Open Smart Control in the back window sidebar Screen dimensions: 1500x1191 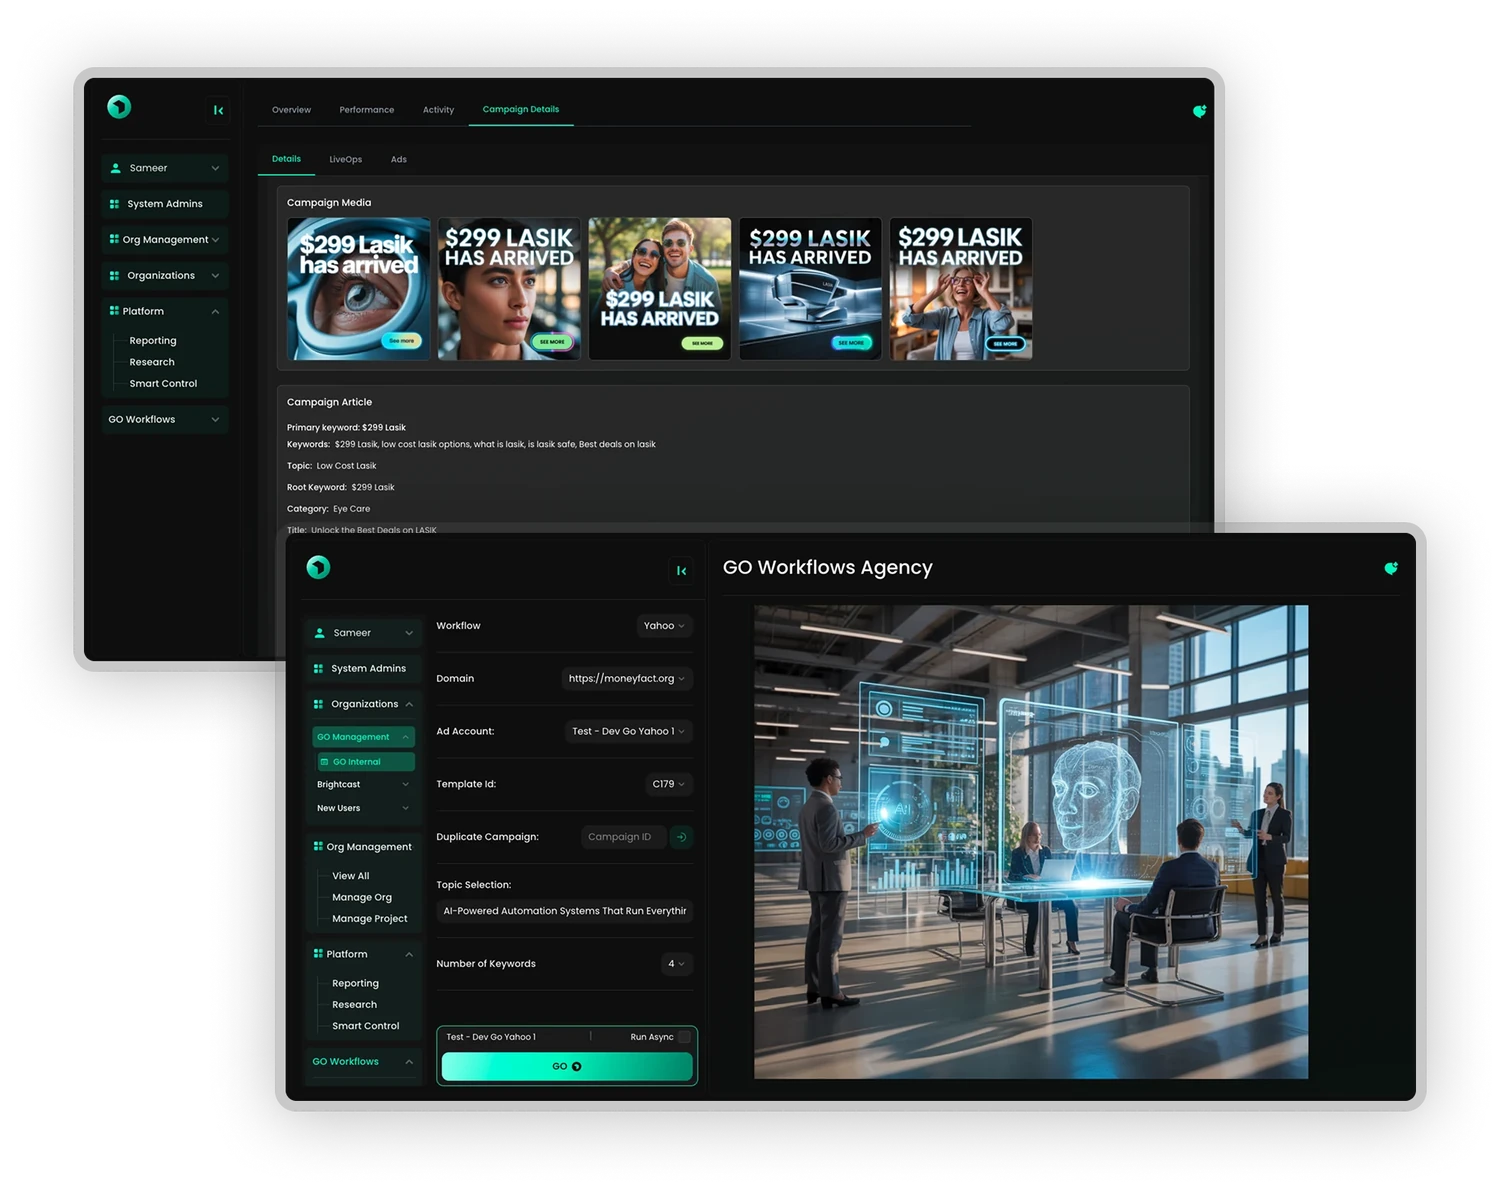click(163, 384)
